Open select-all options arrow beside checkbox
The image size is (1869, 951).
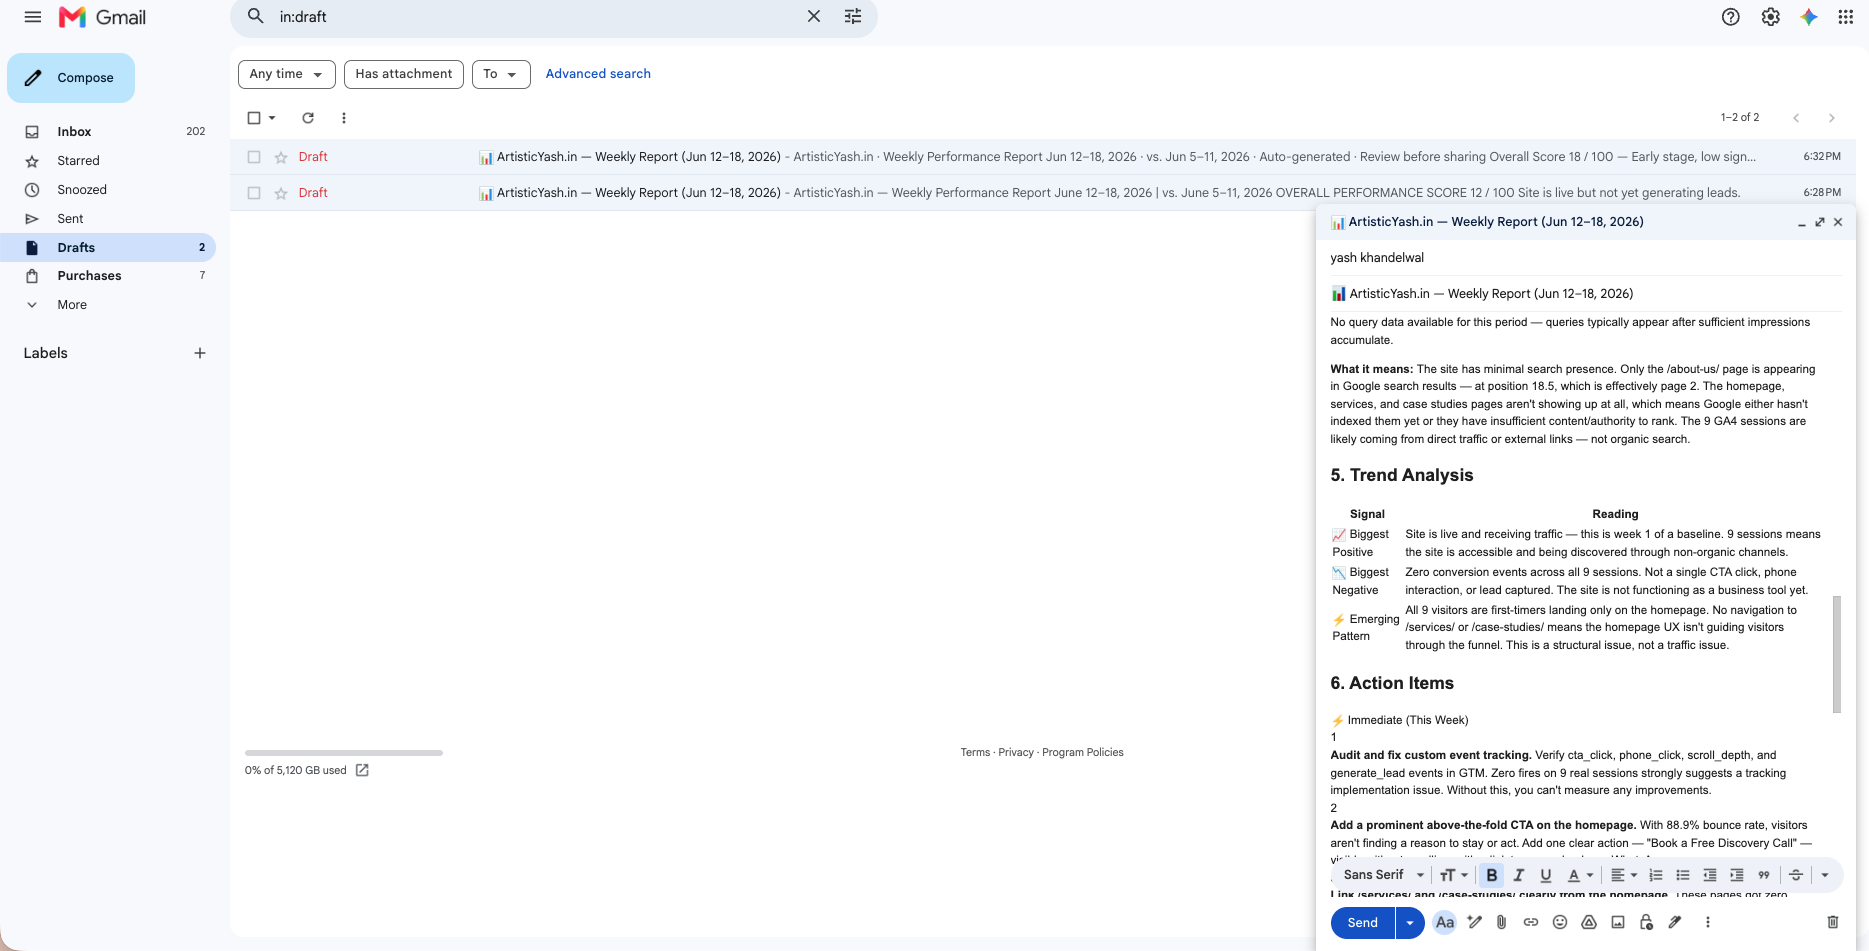point(272,118)
